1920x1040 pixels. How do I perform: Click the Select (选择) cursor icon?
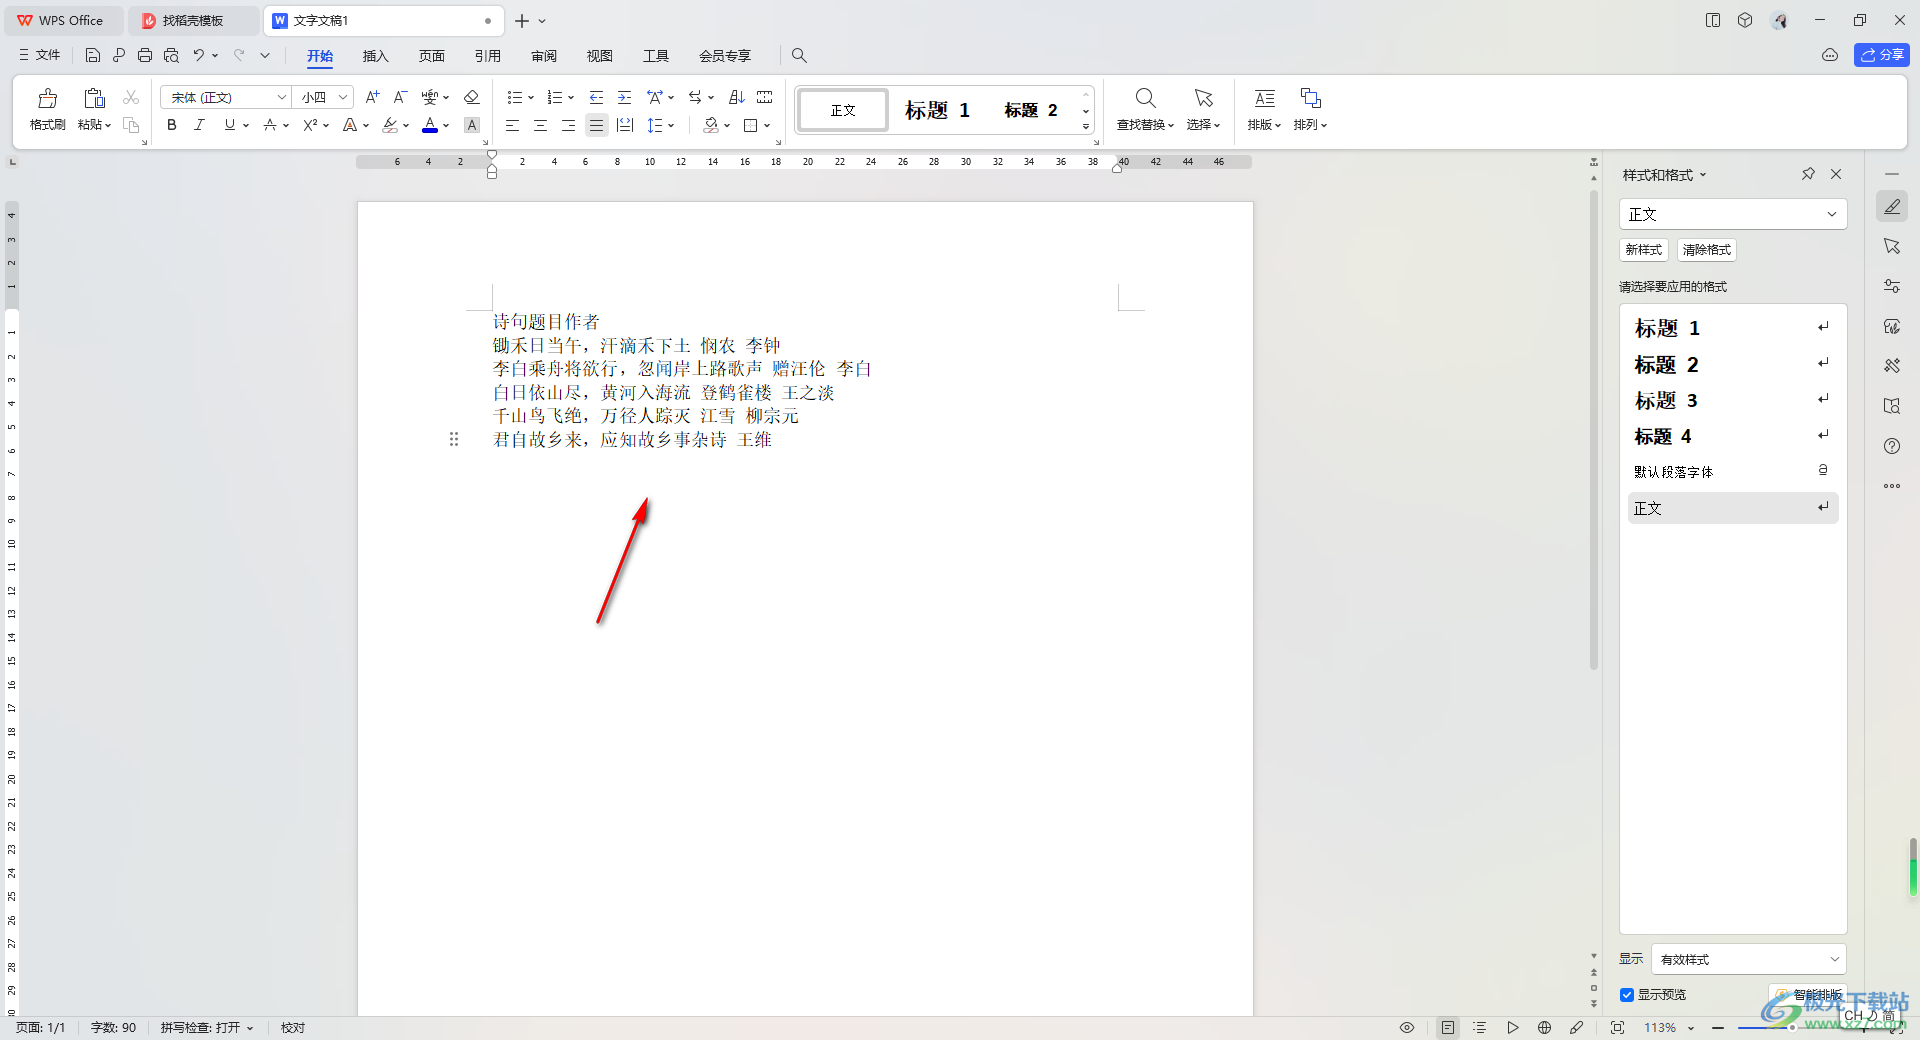click(x=1203, y=98)
